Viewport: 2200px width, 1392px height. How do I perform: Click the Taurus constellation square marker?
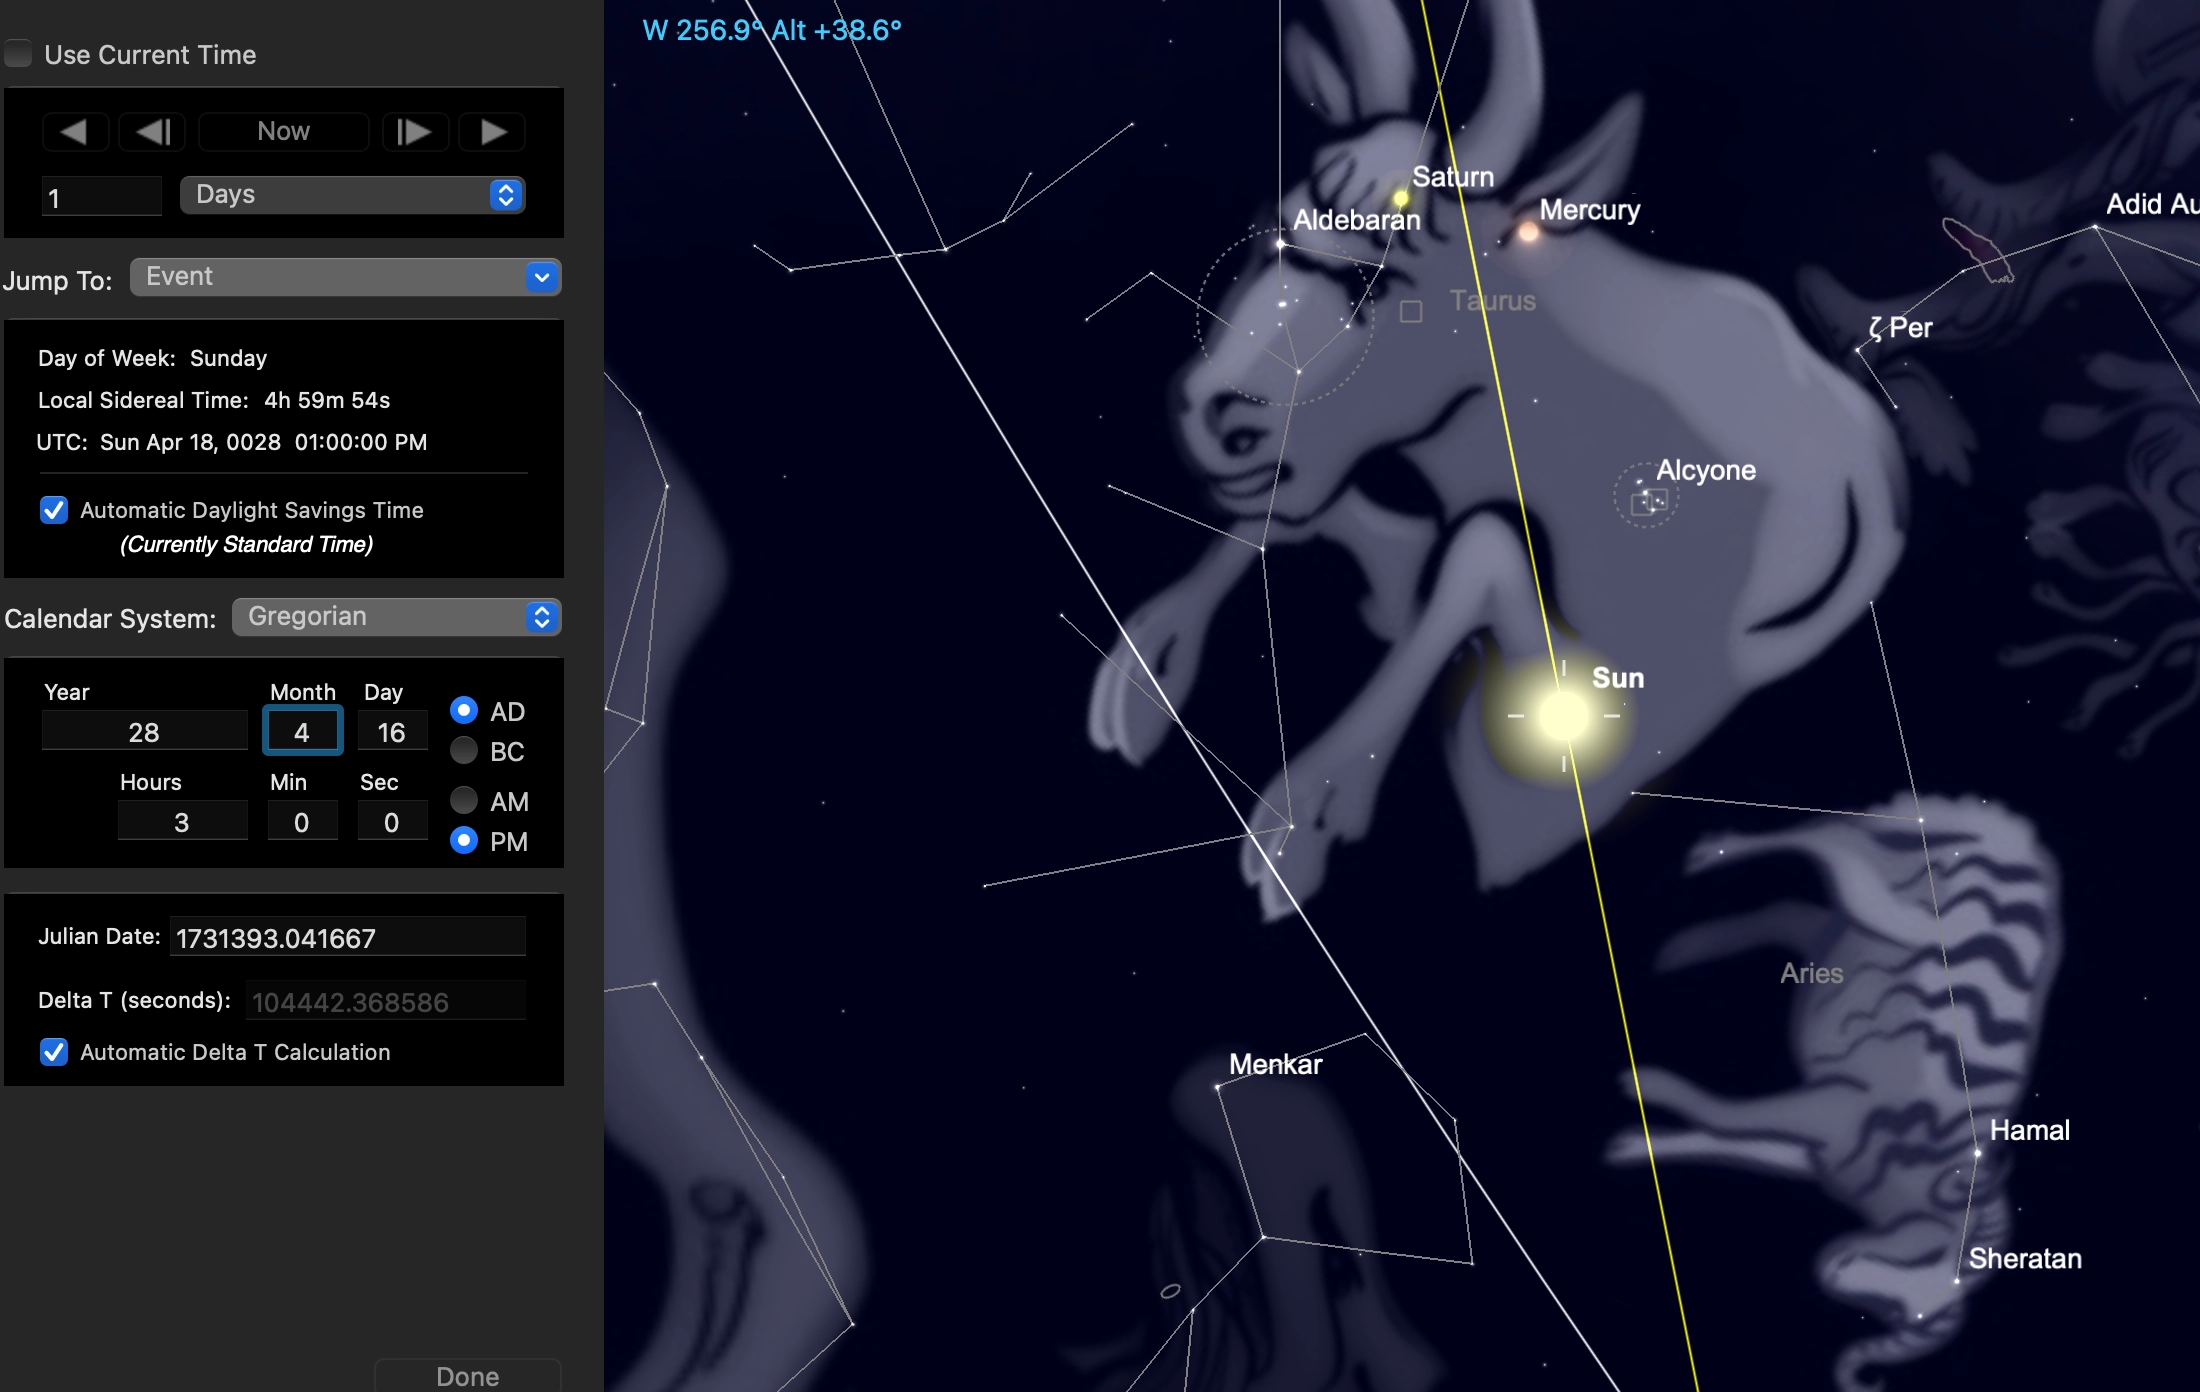[x=1411, y=312]
